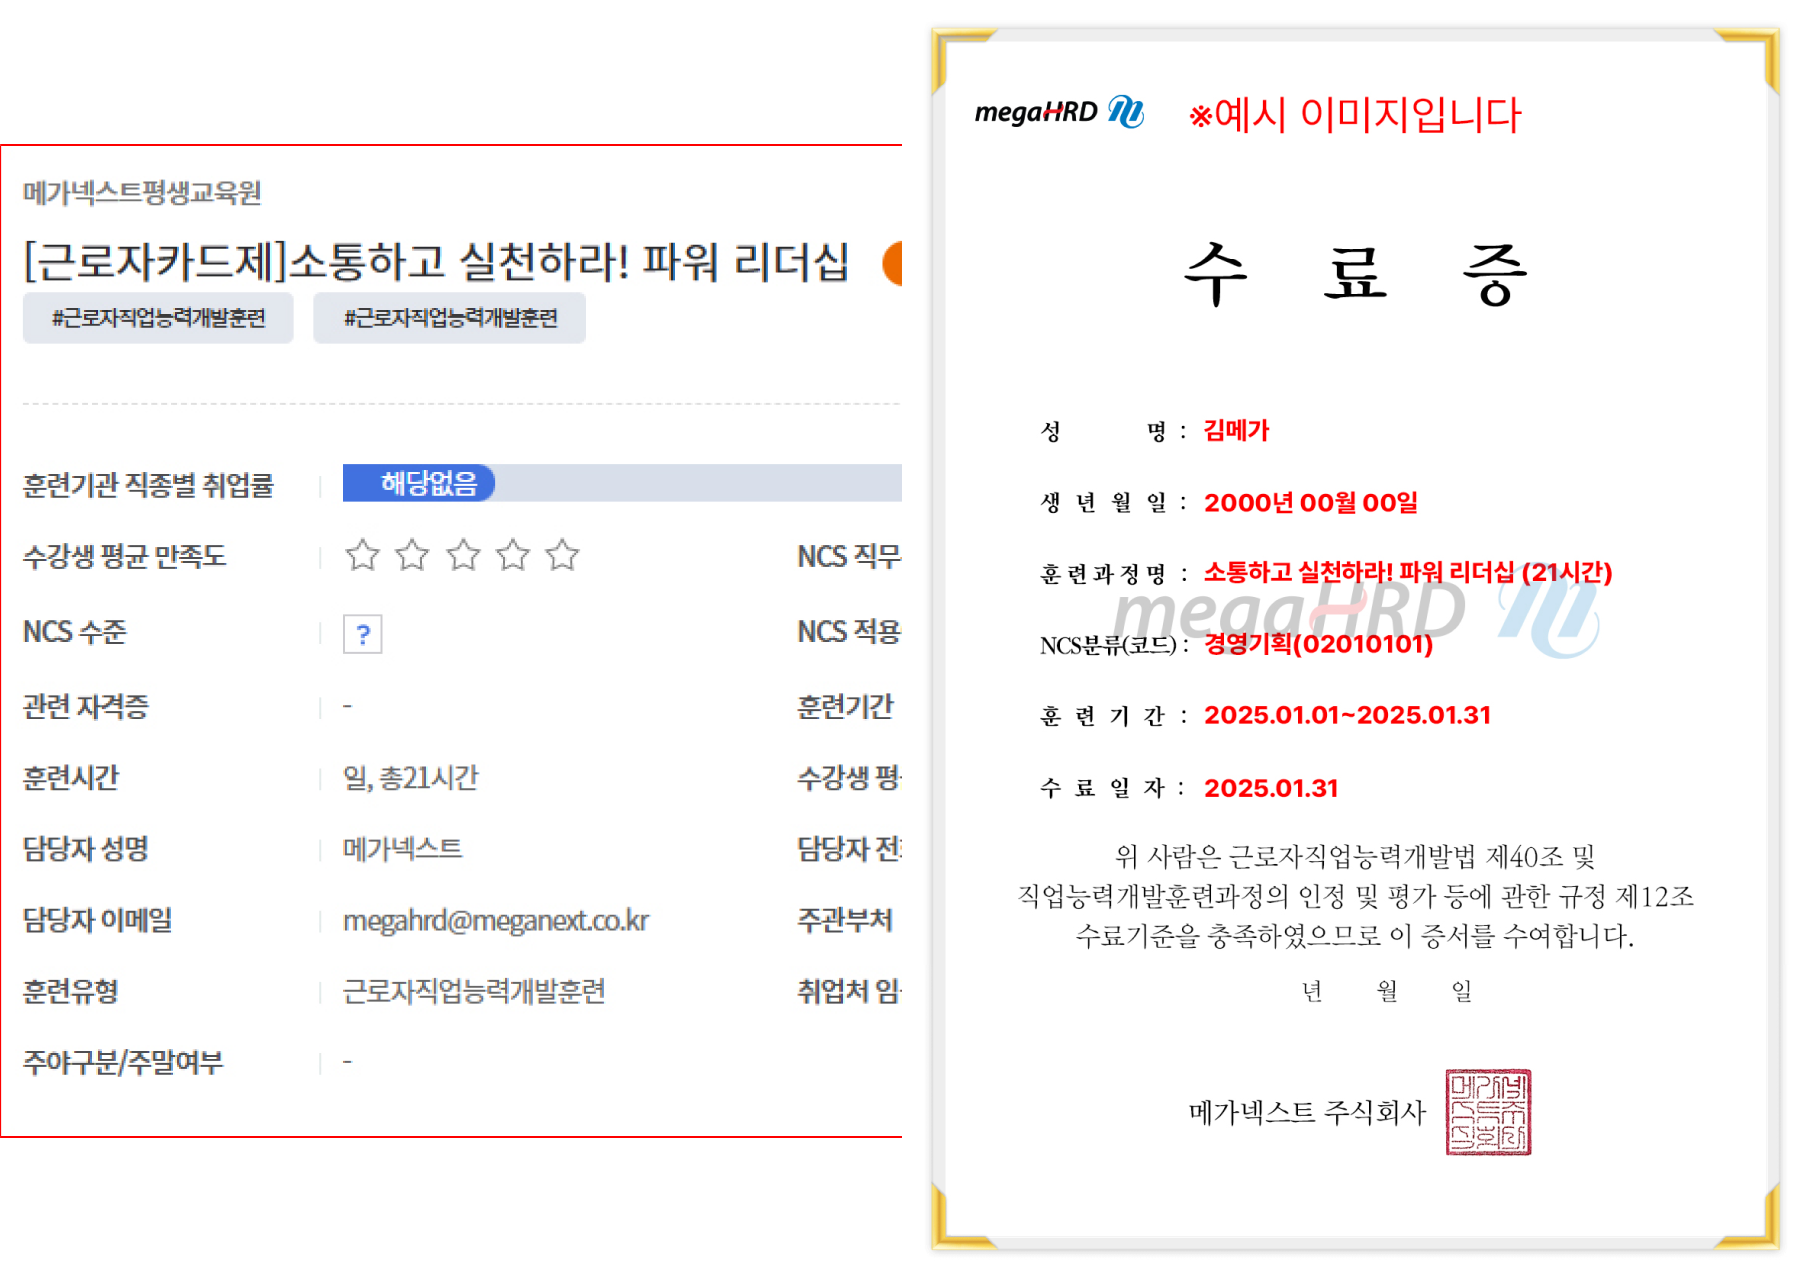The height and width of the screenshot is (1284, 1810).
Task: Click the ※예시 이미지입니다 notice
Action: click(x=1355, y=114)
